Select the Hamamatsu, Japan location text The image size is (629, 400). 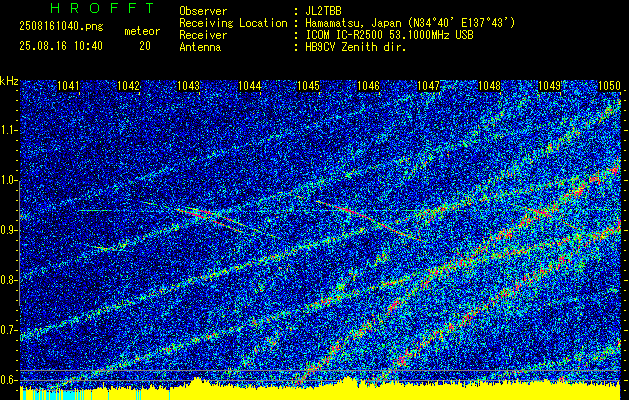410,23
